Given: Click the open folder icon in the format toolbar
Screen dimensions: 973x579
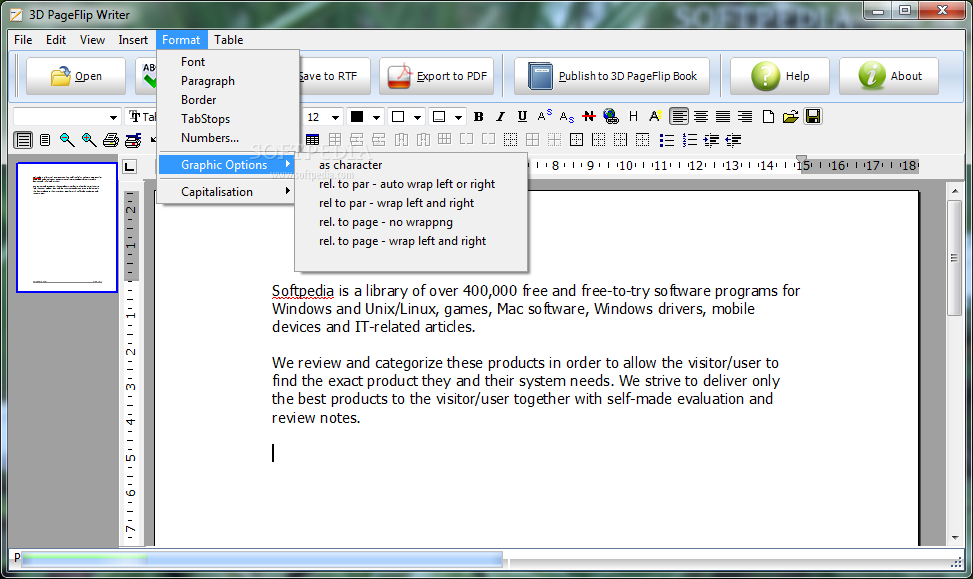Looking at the screenshot, I should (x=791, y=117).
